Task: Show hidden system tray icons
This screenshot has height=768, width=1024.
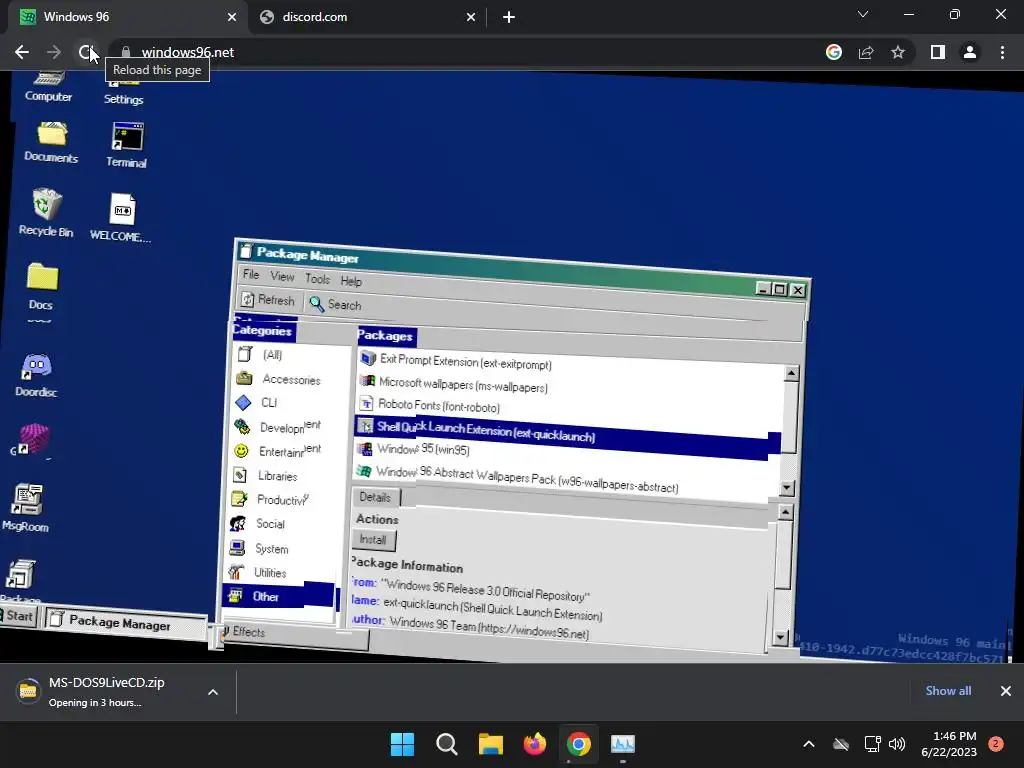Action: [x=808, y=744]
